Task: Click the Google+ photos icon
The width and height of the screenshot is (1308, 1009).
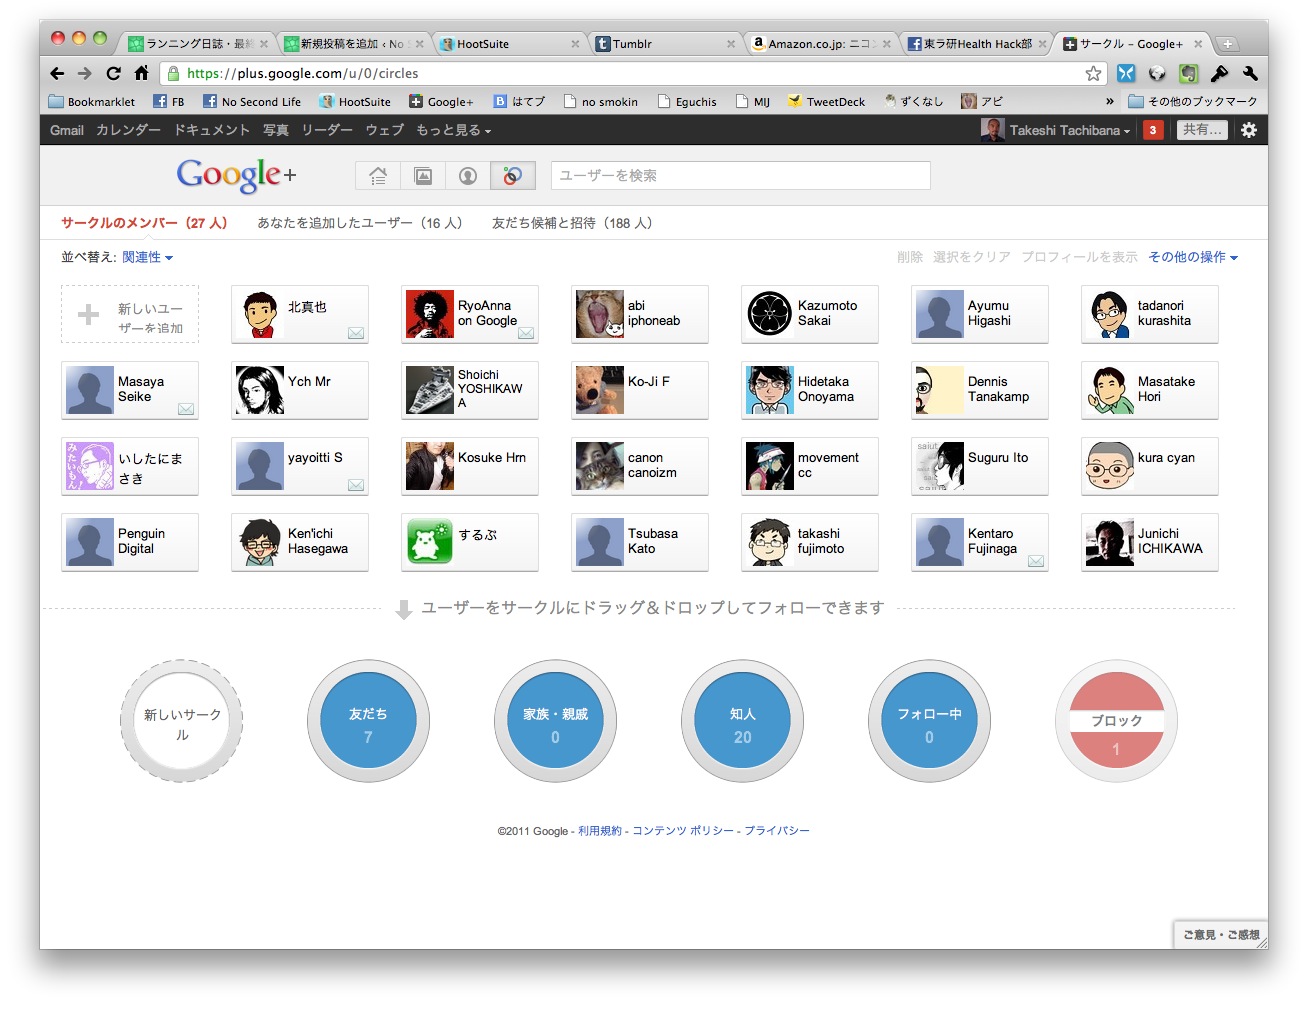Action: pos(423,176)
